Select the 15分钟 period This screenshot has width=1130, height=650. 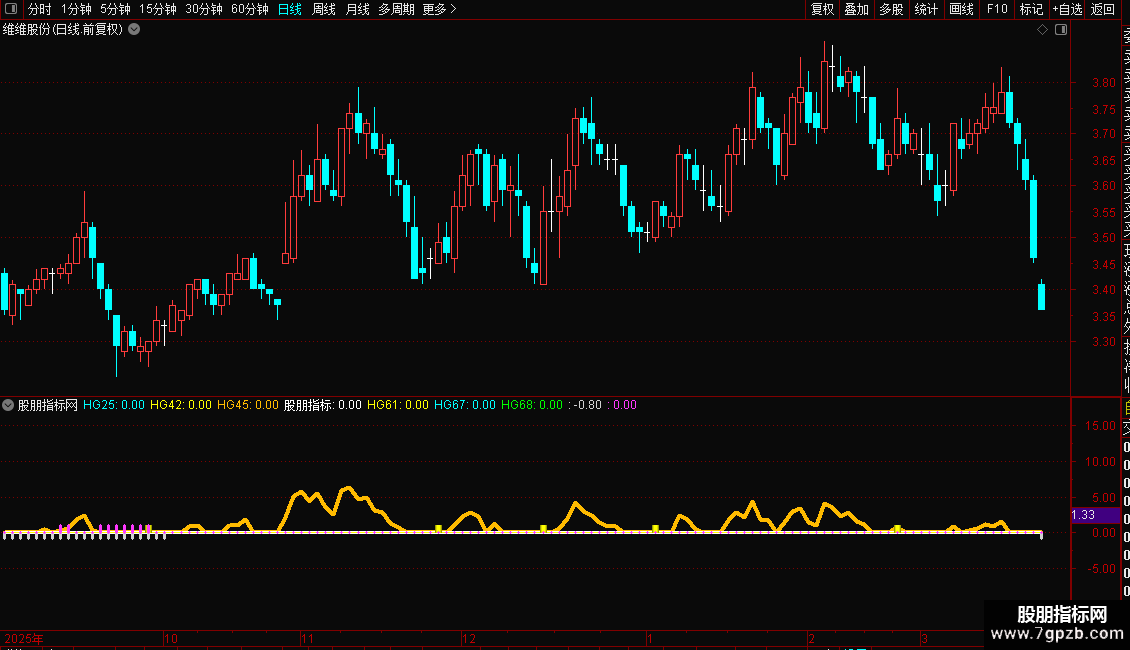click(x=158, y=9)
